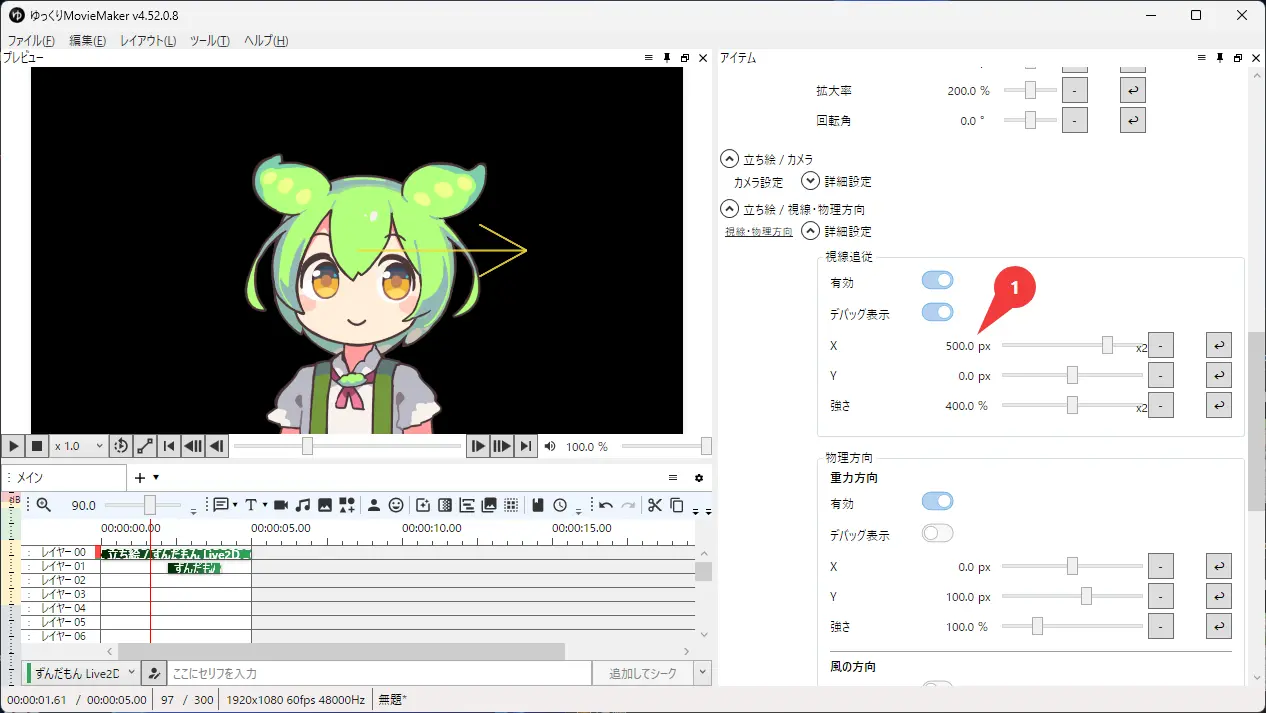Click the minus button for 視線追従 Y
1266x713 pixels.
[1160, 376]
